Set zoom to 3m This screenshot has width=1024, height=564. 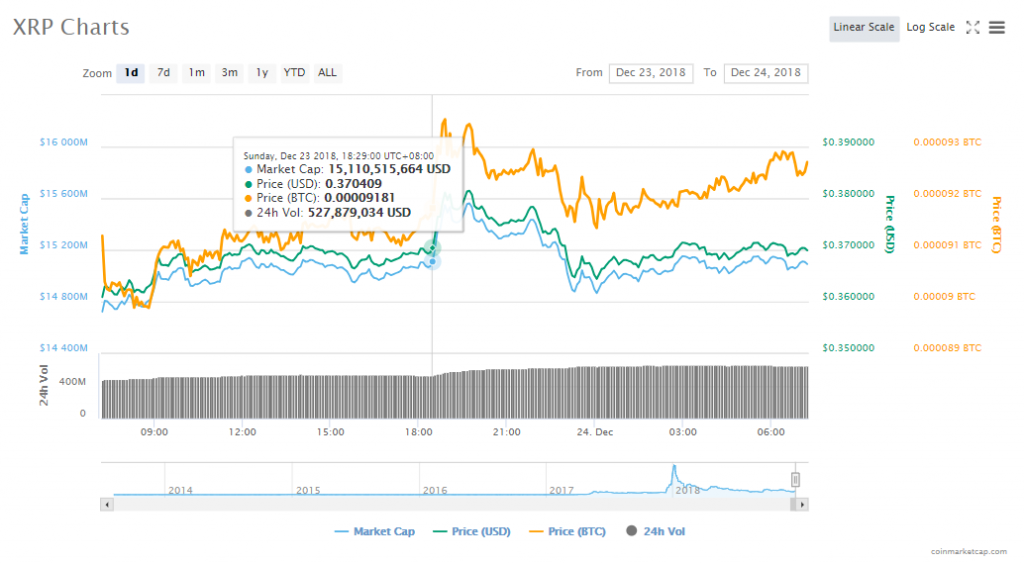230,73
